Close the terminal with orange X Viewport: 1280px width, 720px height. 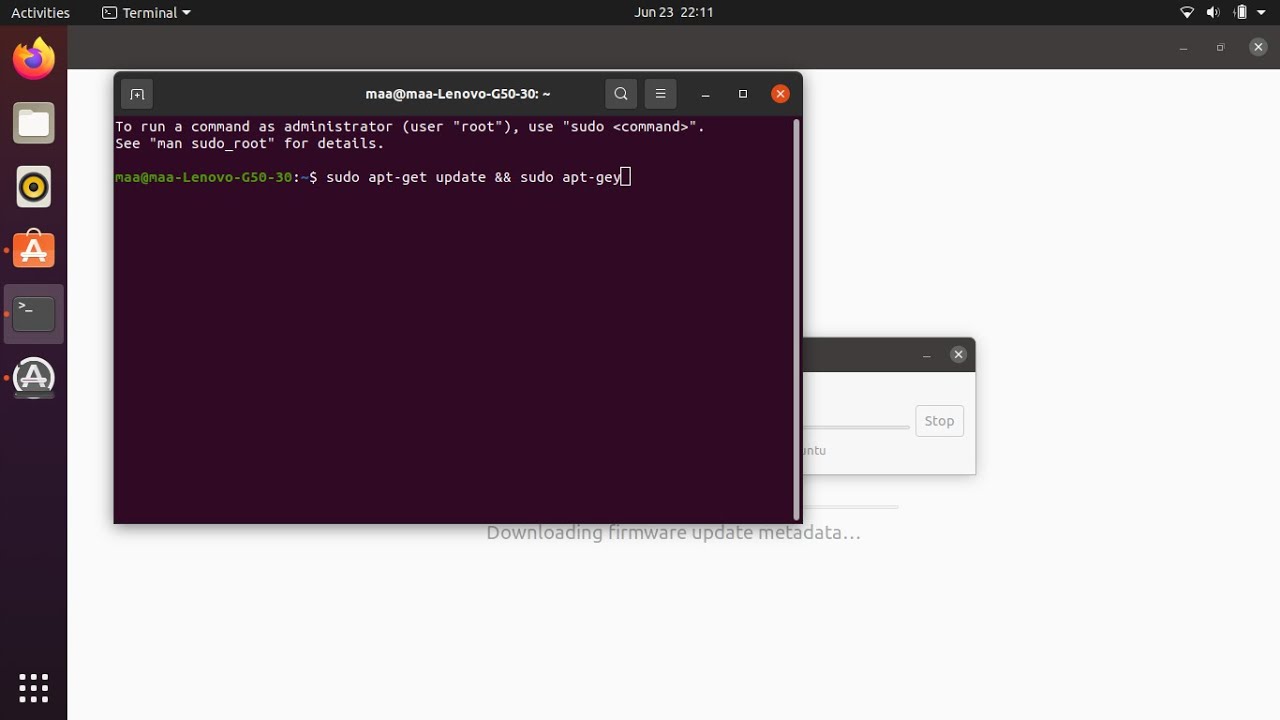coord(781,94)
